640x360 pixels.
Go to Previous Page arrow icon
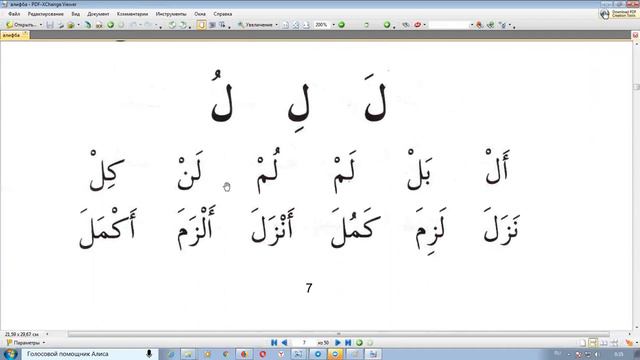pos(284,343)
